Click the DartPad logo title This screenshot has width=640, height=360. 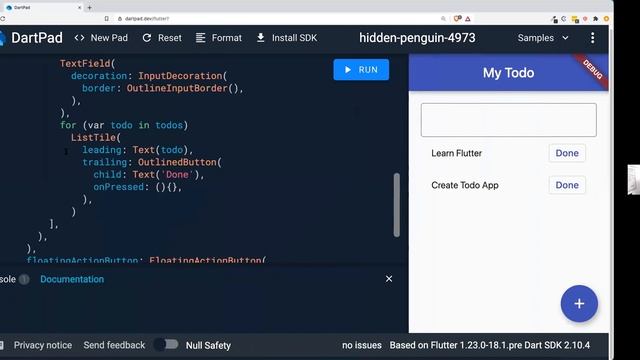tap(37, 38)
